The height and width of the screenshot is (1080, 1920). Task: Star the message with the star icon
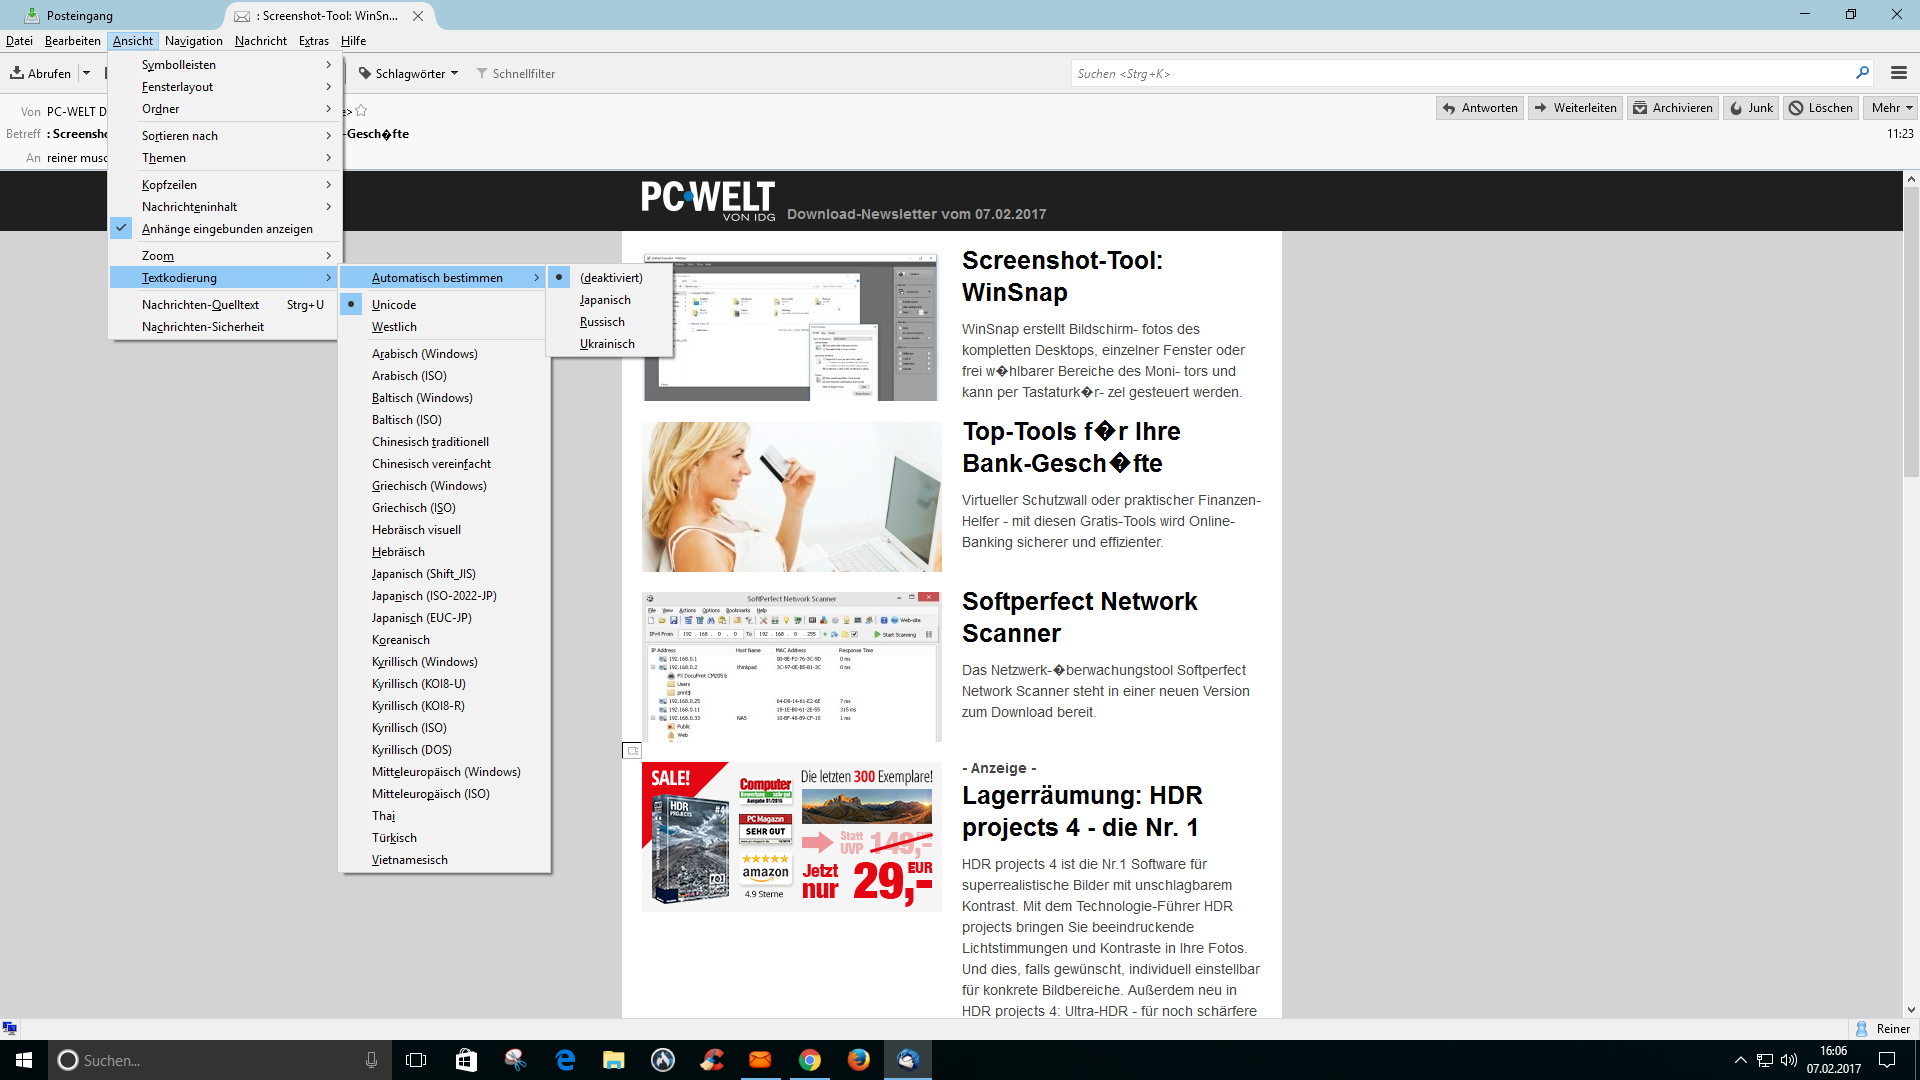click(x=361, y=110)
